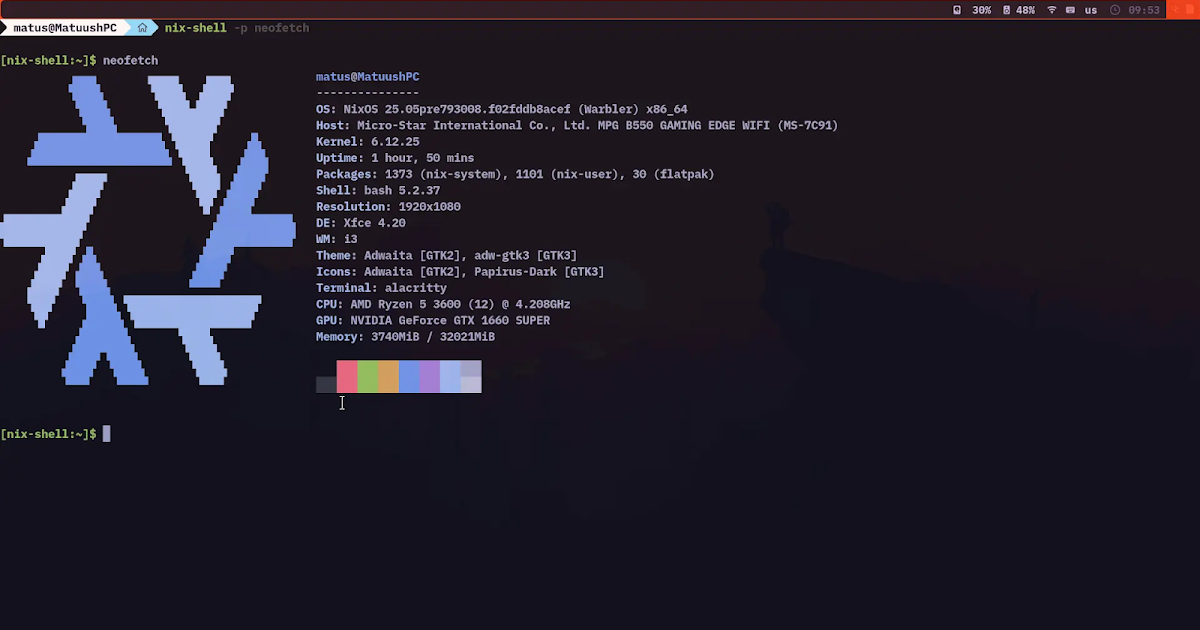Screen dimensions: 1200x630
Task: Click the CPU: AMD Ryzen 5 3600 line
Action: coord(443,304)
